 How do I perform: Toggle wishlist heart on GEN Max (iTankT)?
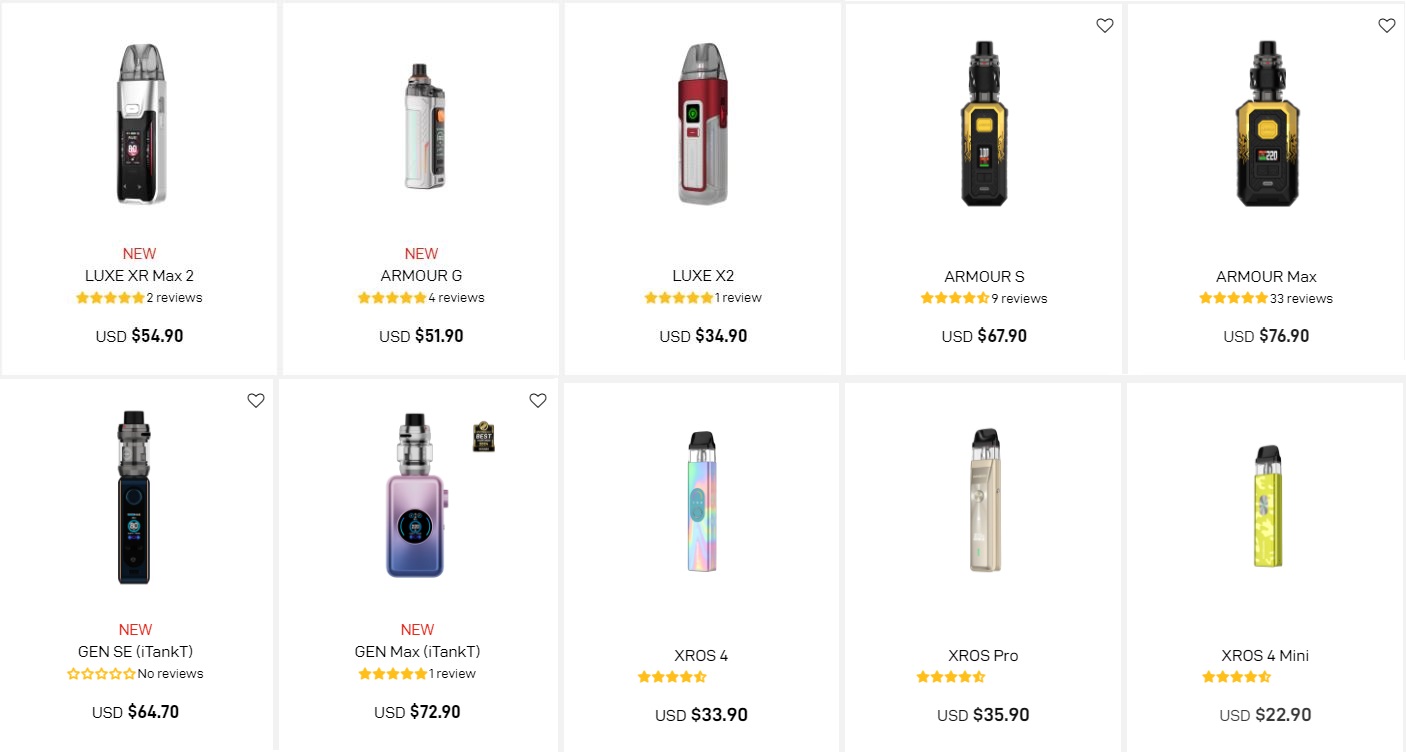click(538, 400)
